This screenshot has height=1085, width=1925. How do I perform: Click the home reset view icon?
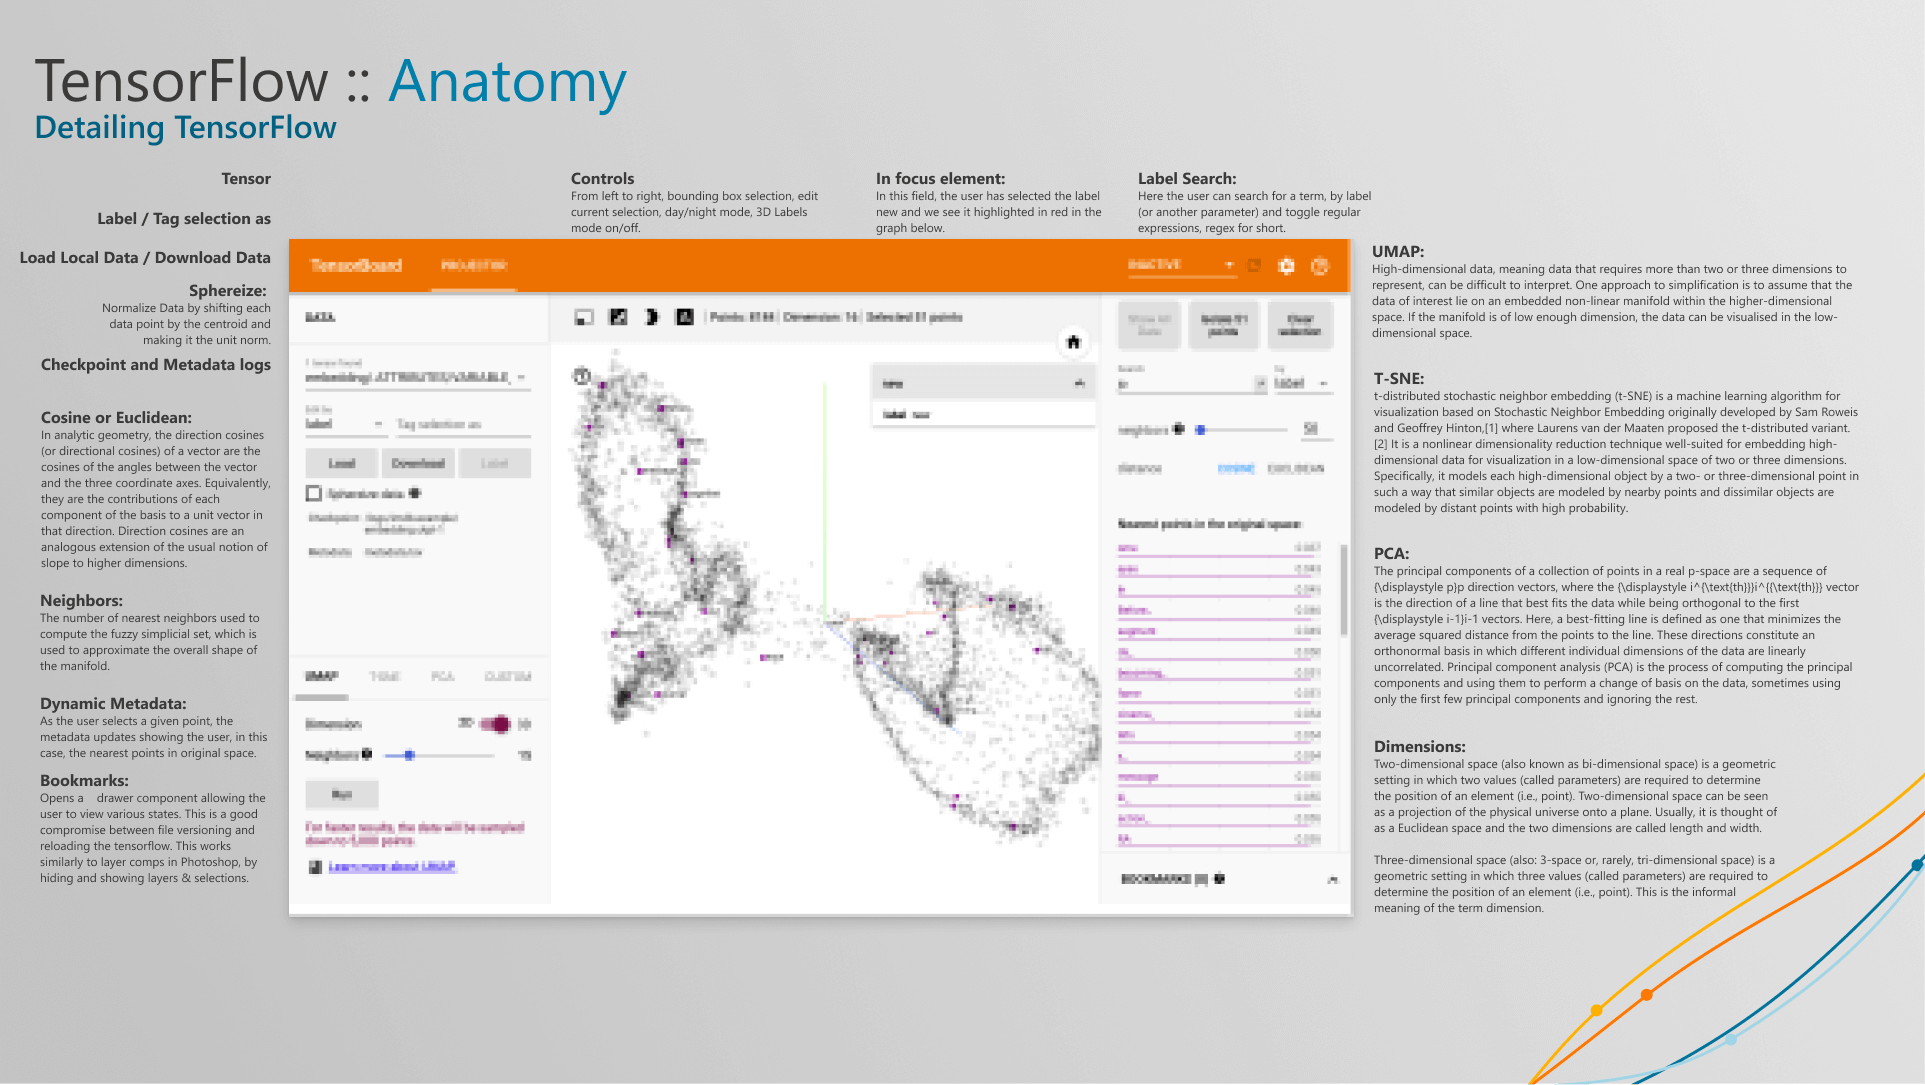coord(1073,342)
